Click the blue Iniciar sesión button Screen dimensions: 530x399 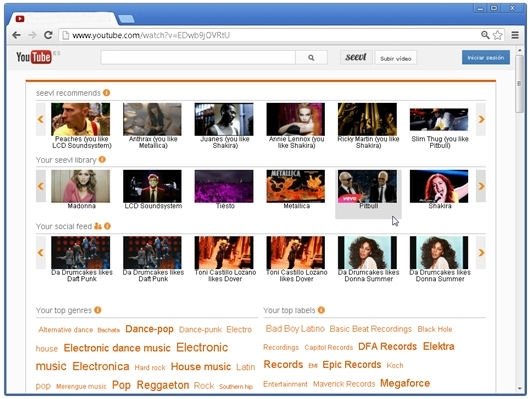pyautogui.click(x=486, y=57)
